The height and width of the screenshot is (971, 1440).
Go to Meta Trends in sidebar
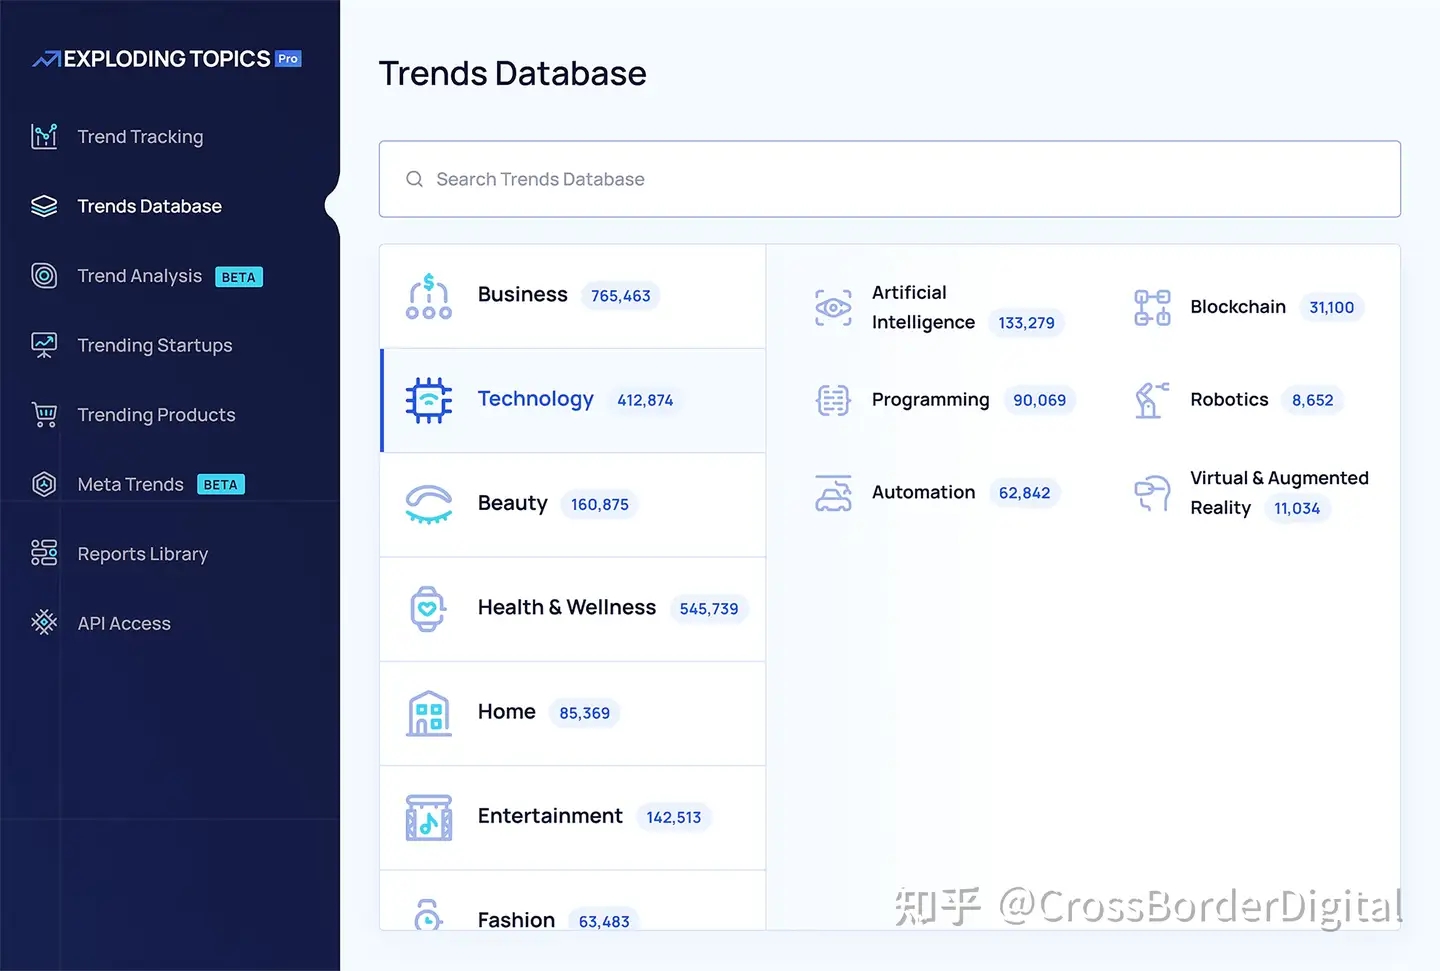[131, 485]
